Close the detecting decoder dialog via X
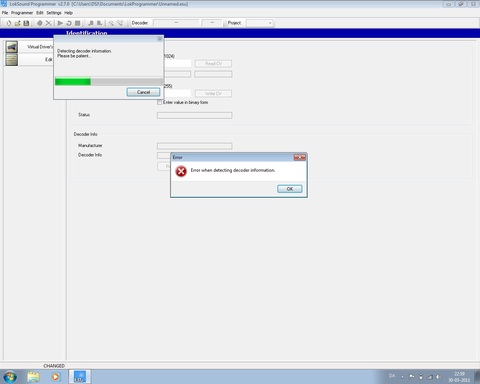The width and height of the screenshot is (480, 384). pyautogui.click(x=160, y=39)
